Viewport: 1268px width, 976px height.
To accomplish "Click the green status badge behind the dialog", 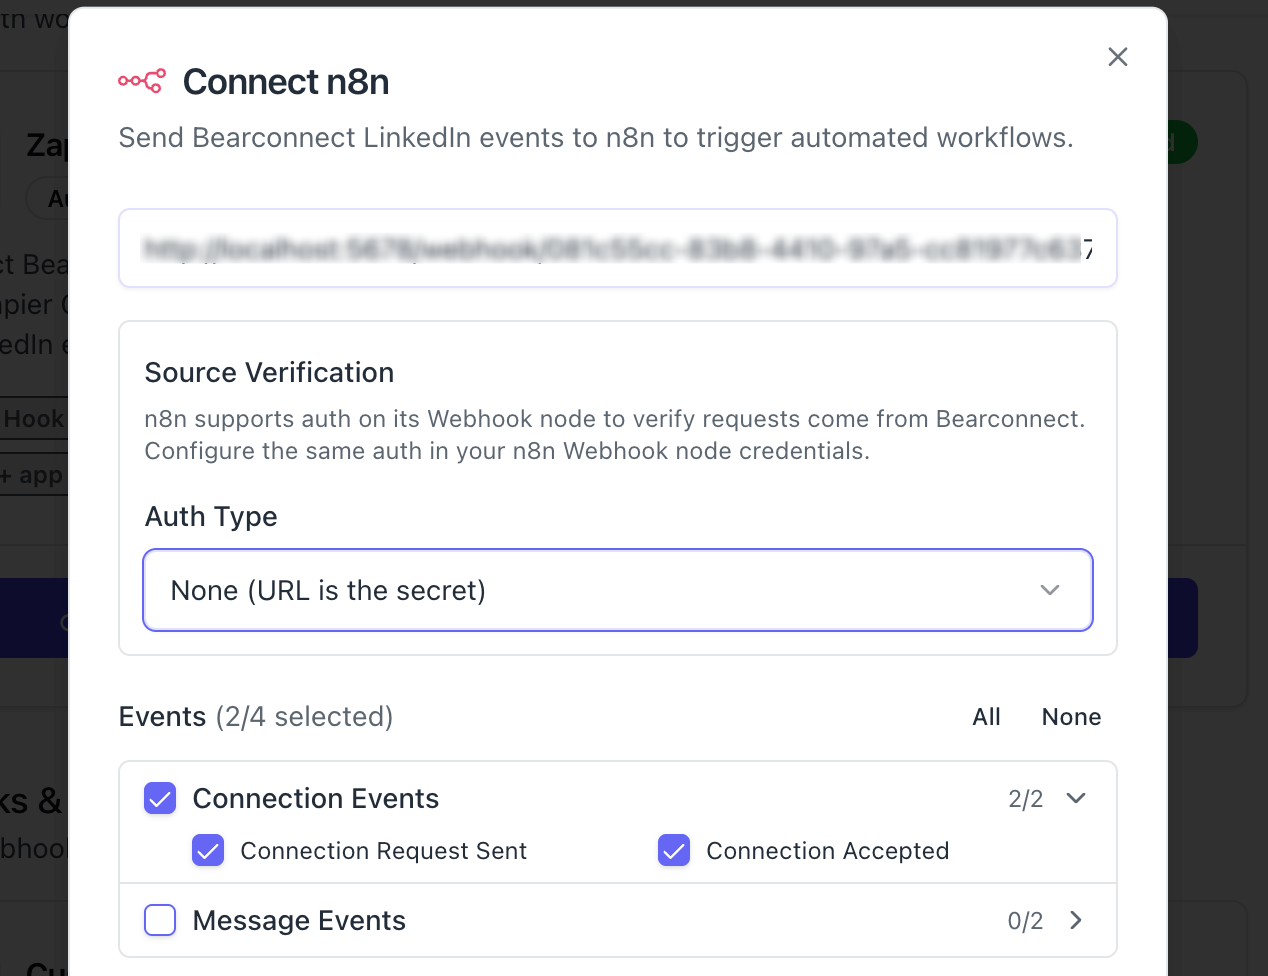I will click(1178, 142).
